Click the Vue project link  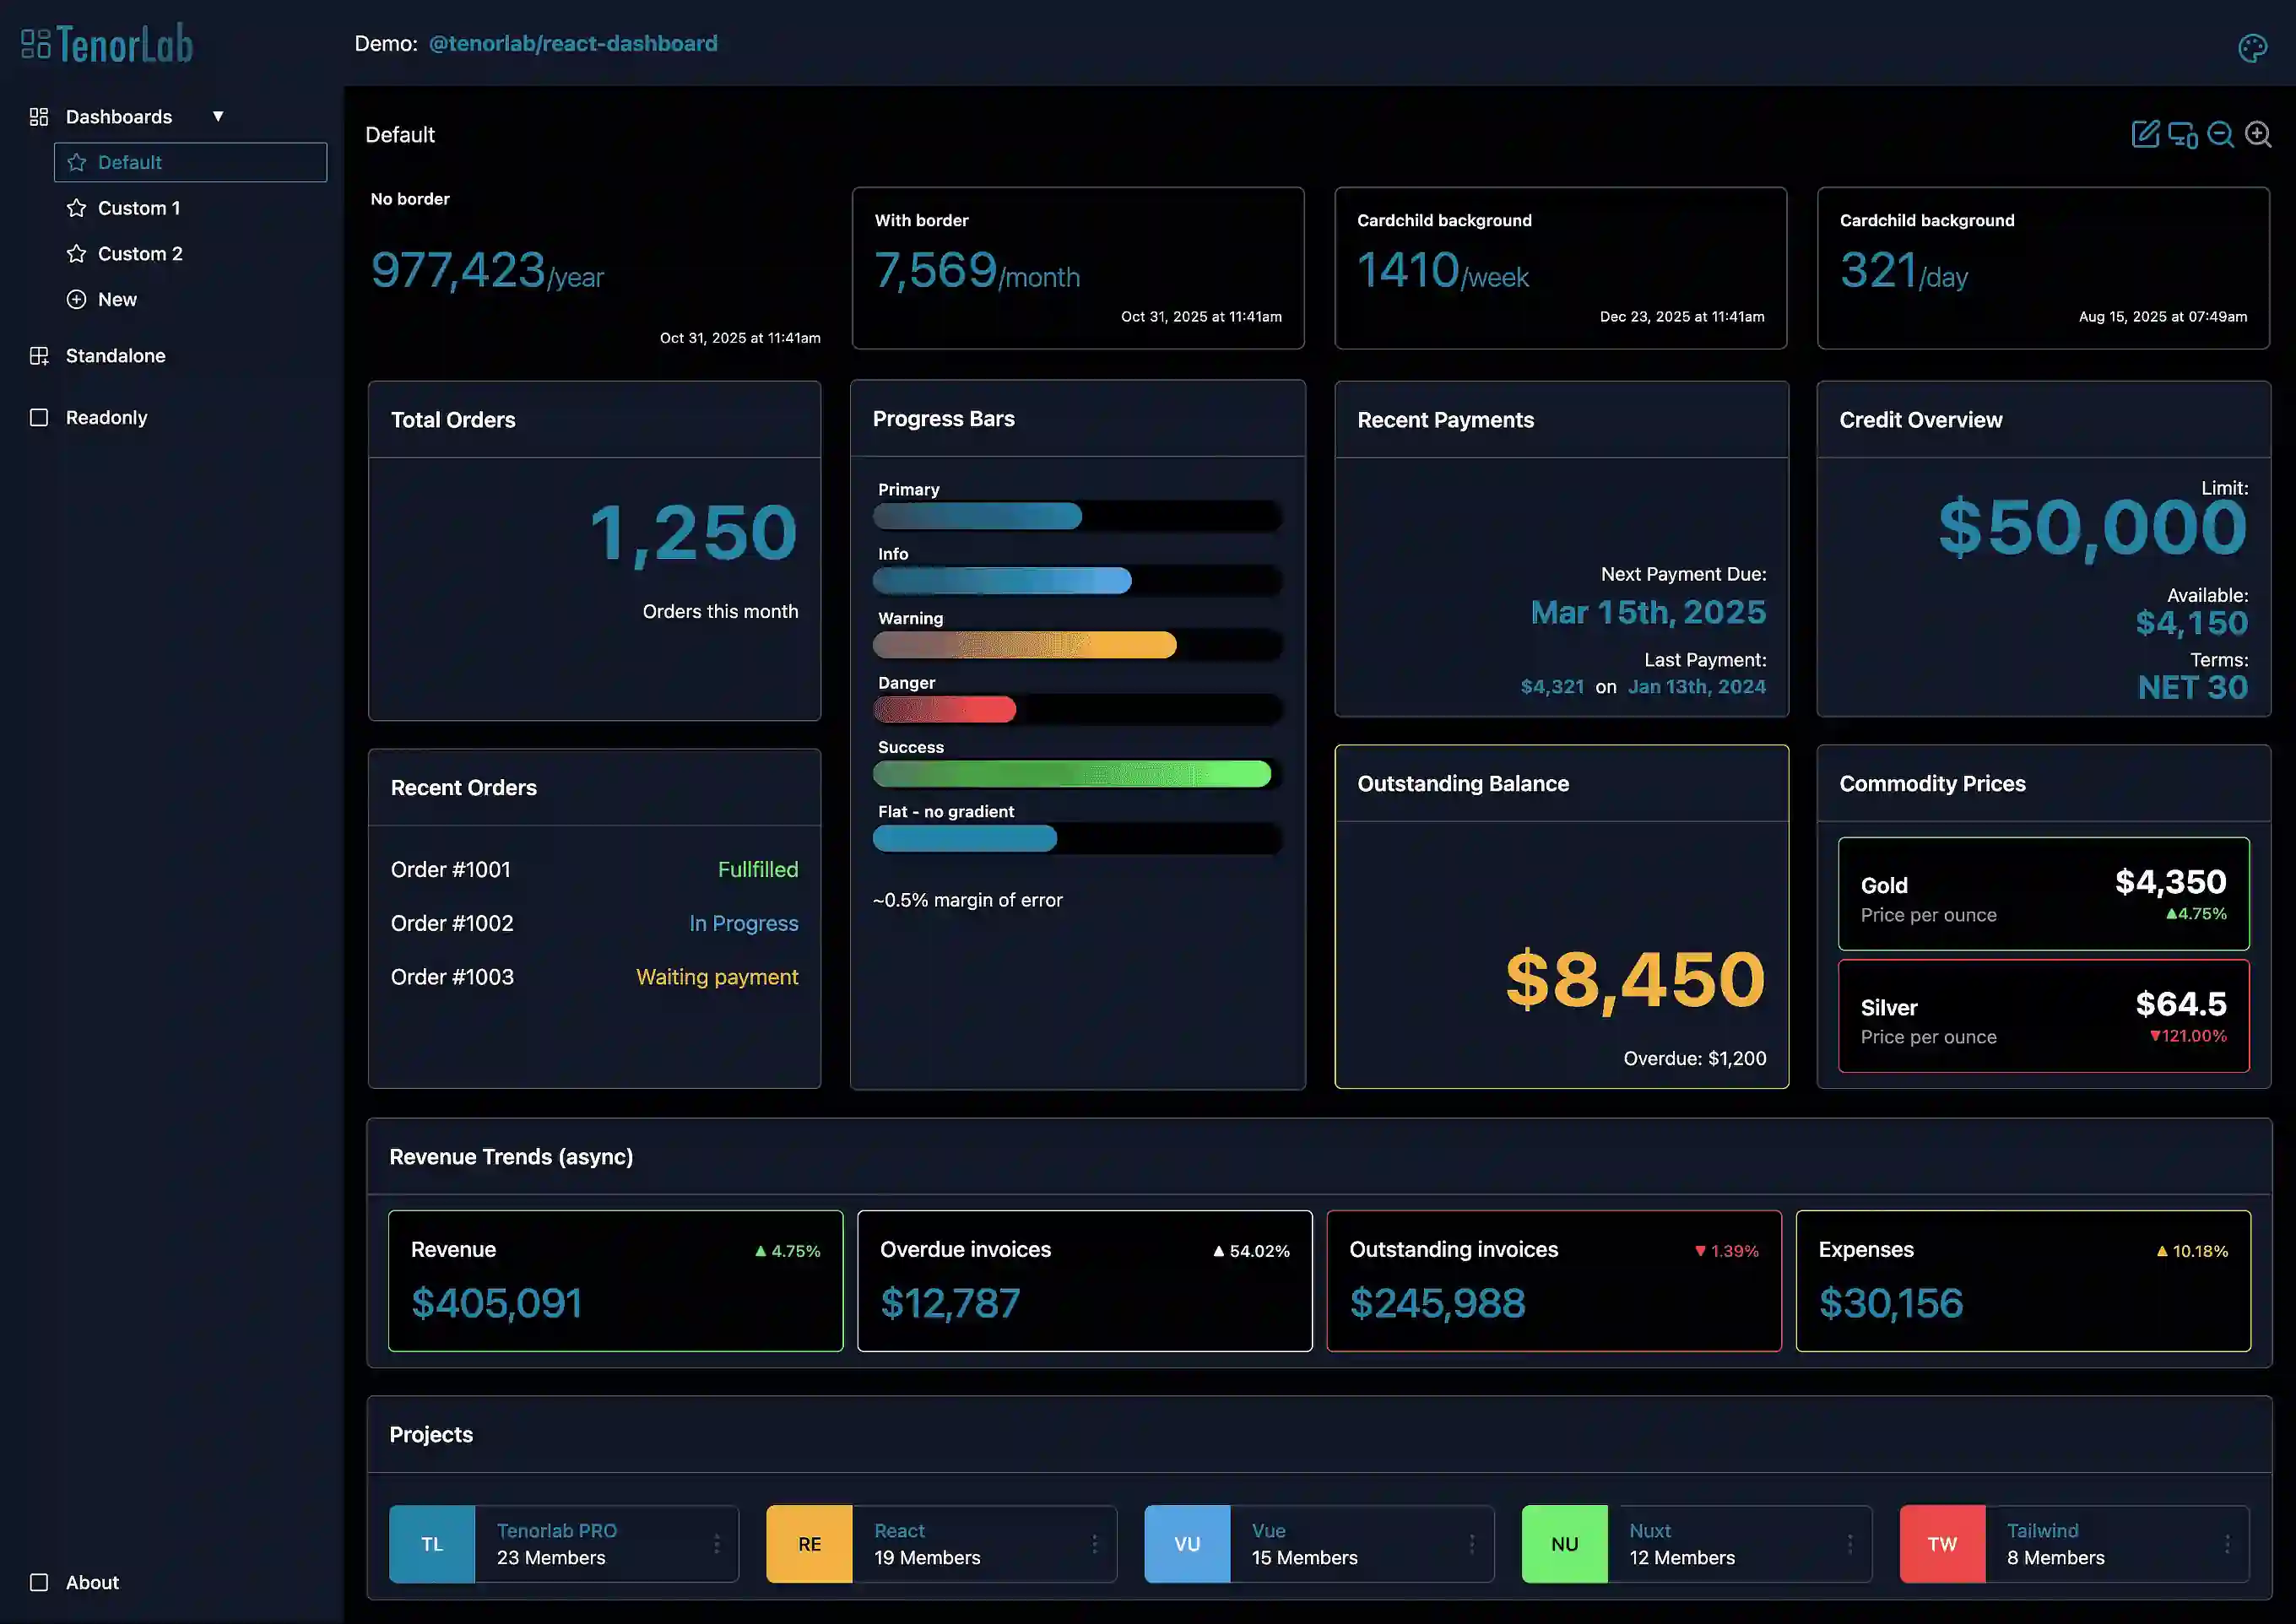point(1268,1530)
